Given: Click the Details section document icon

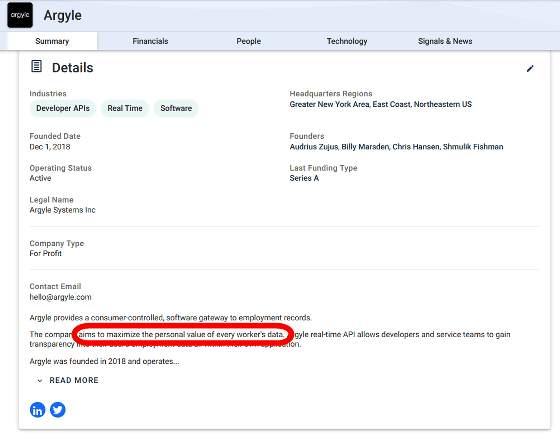Looking at the screenshot, I should click(36, 66).
